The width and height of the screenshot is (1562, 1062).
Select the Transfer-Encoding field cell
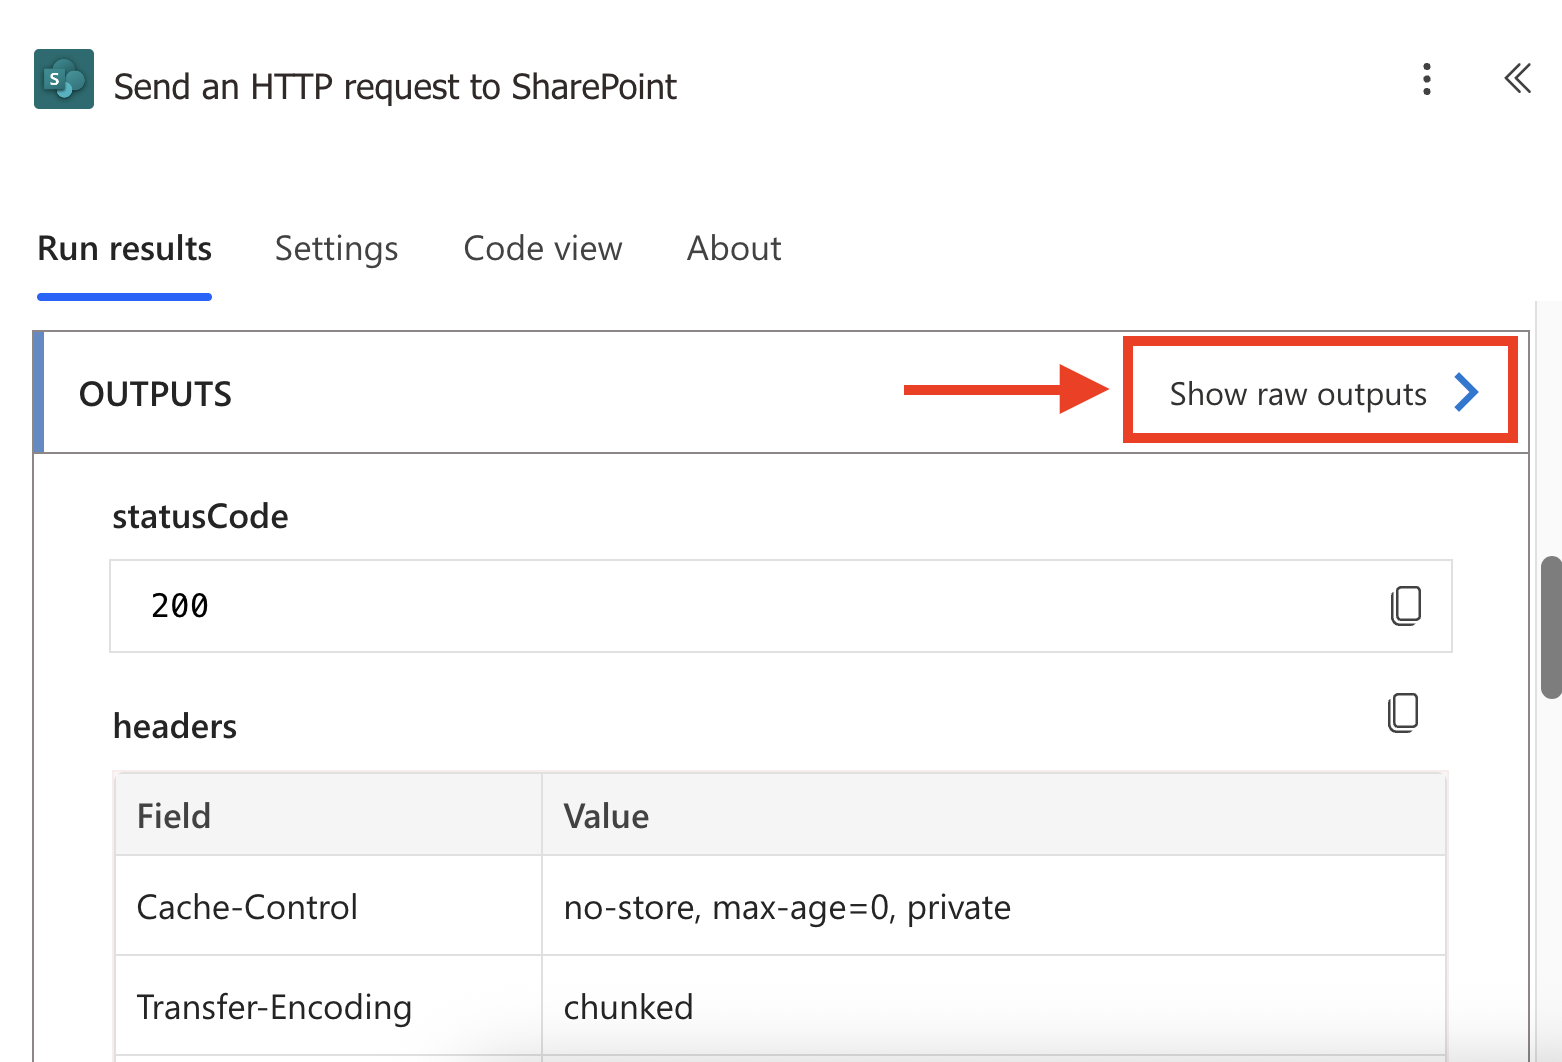[328, 1006]
